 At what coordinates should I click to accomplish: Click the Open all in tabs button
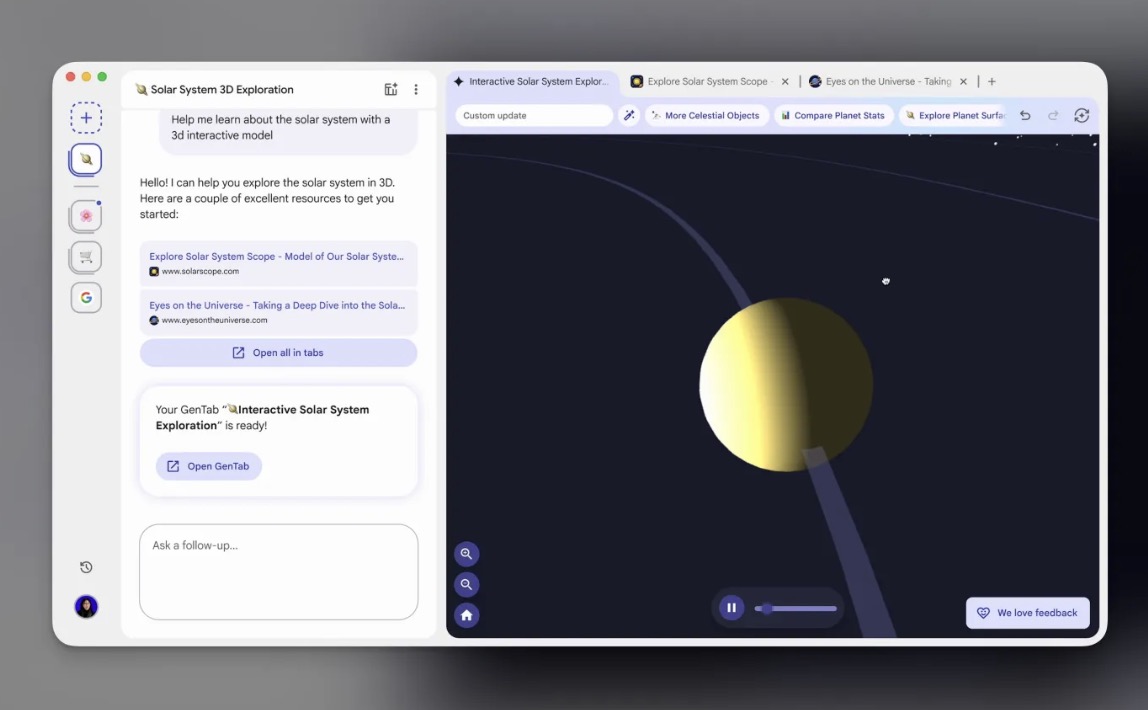click(x=278, y=352)
